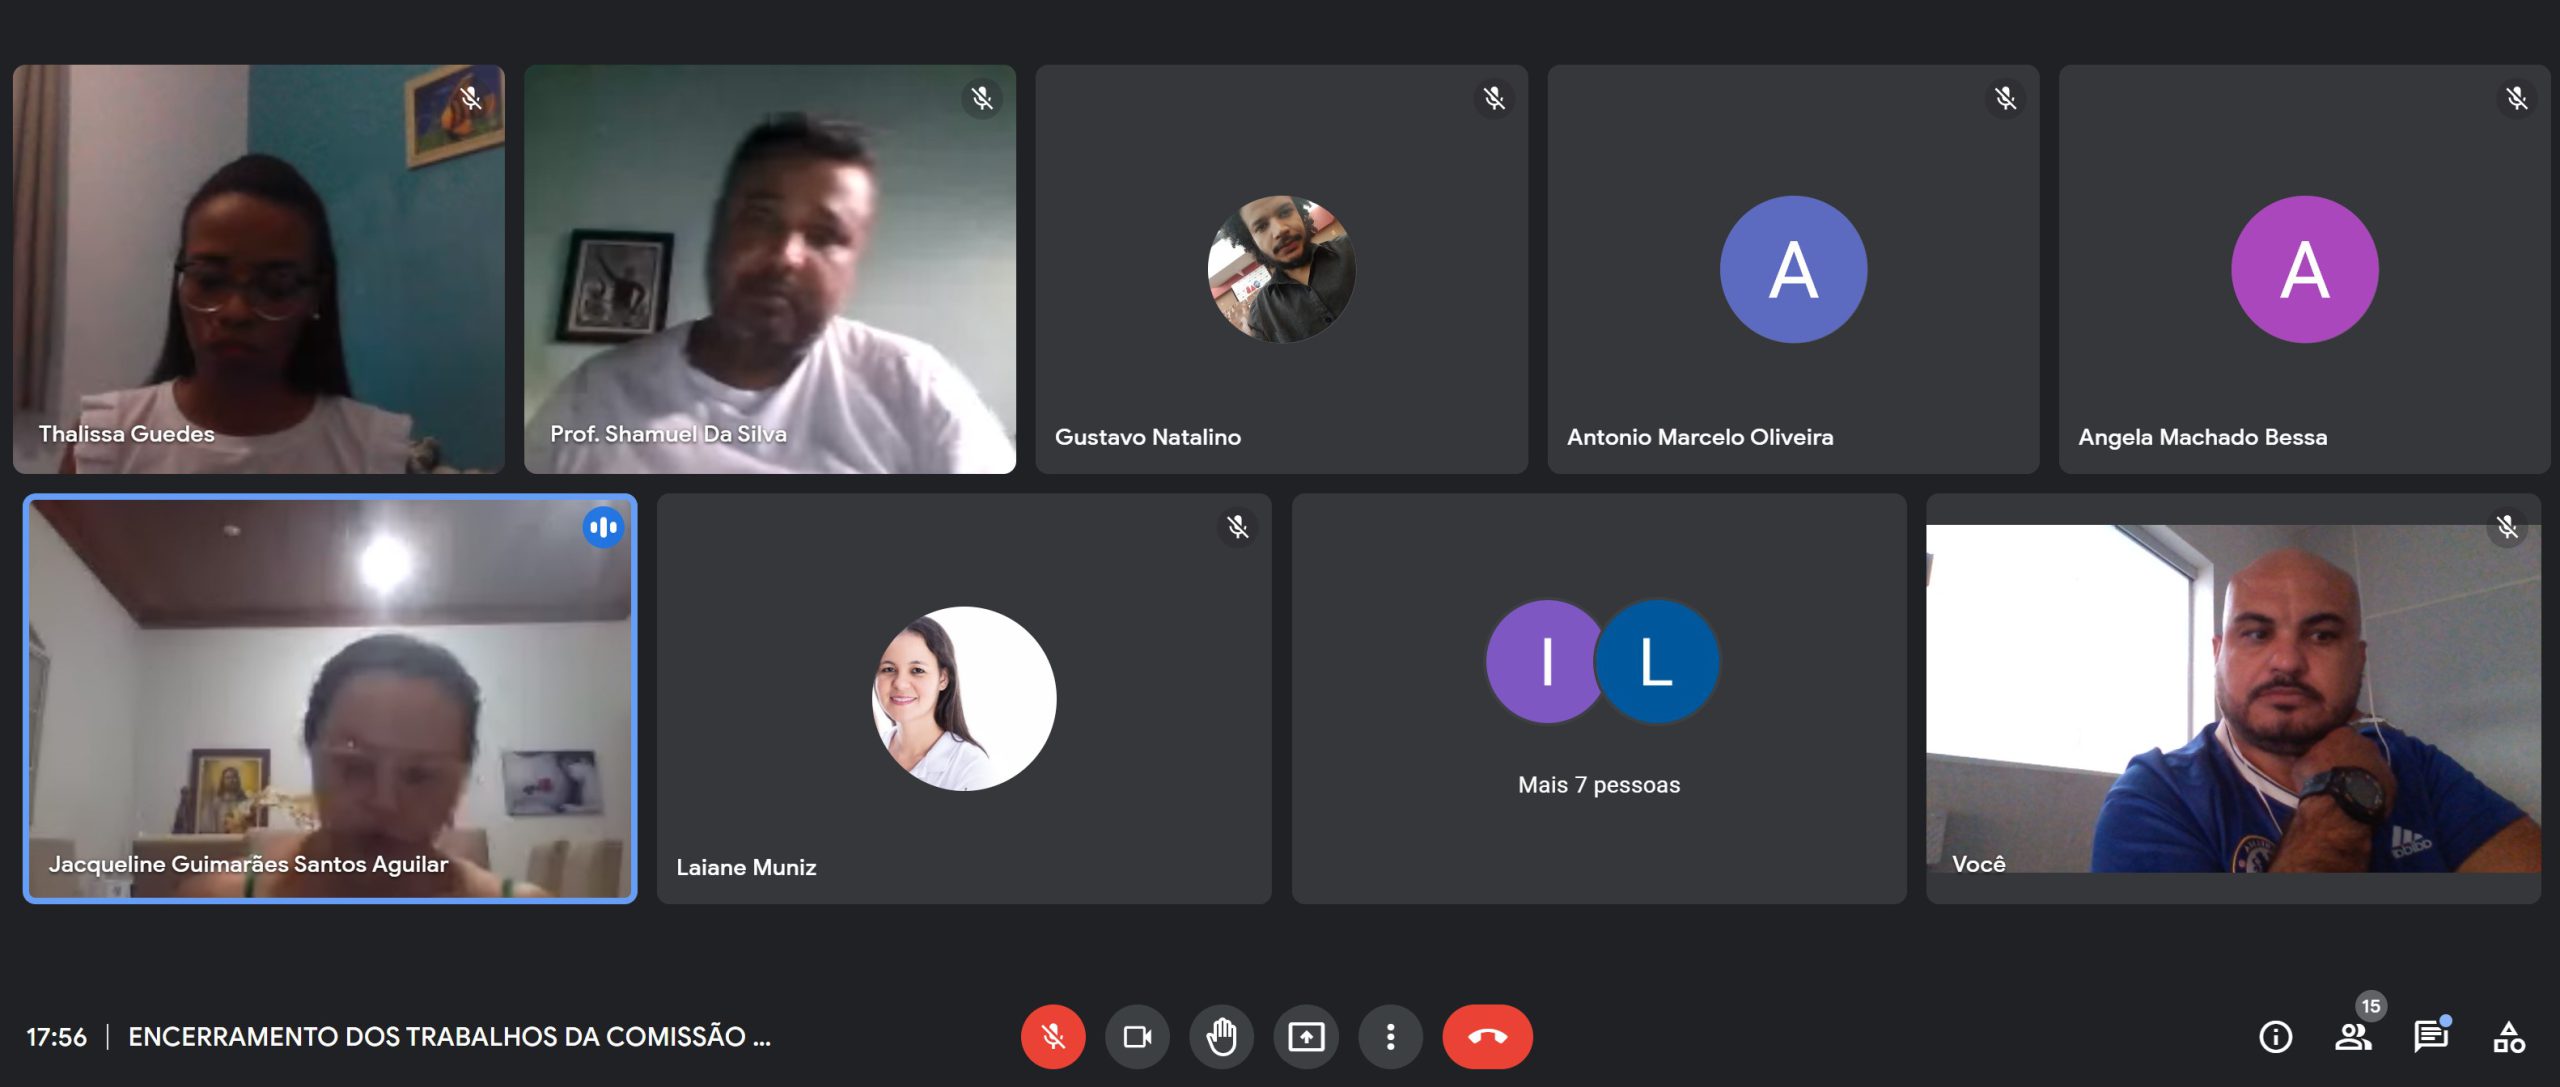Click the Laiane Muniz name label
This screenshot has height=1087, width=2560.
(x=746, y=867)
